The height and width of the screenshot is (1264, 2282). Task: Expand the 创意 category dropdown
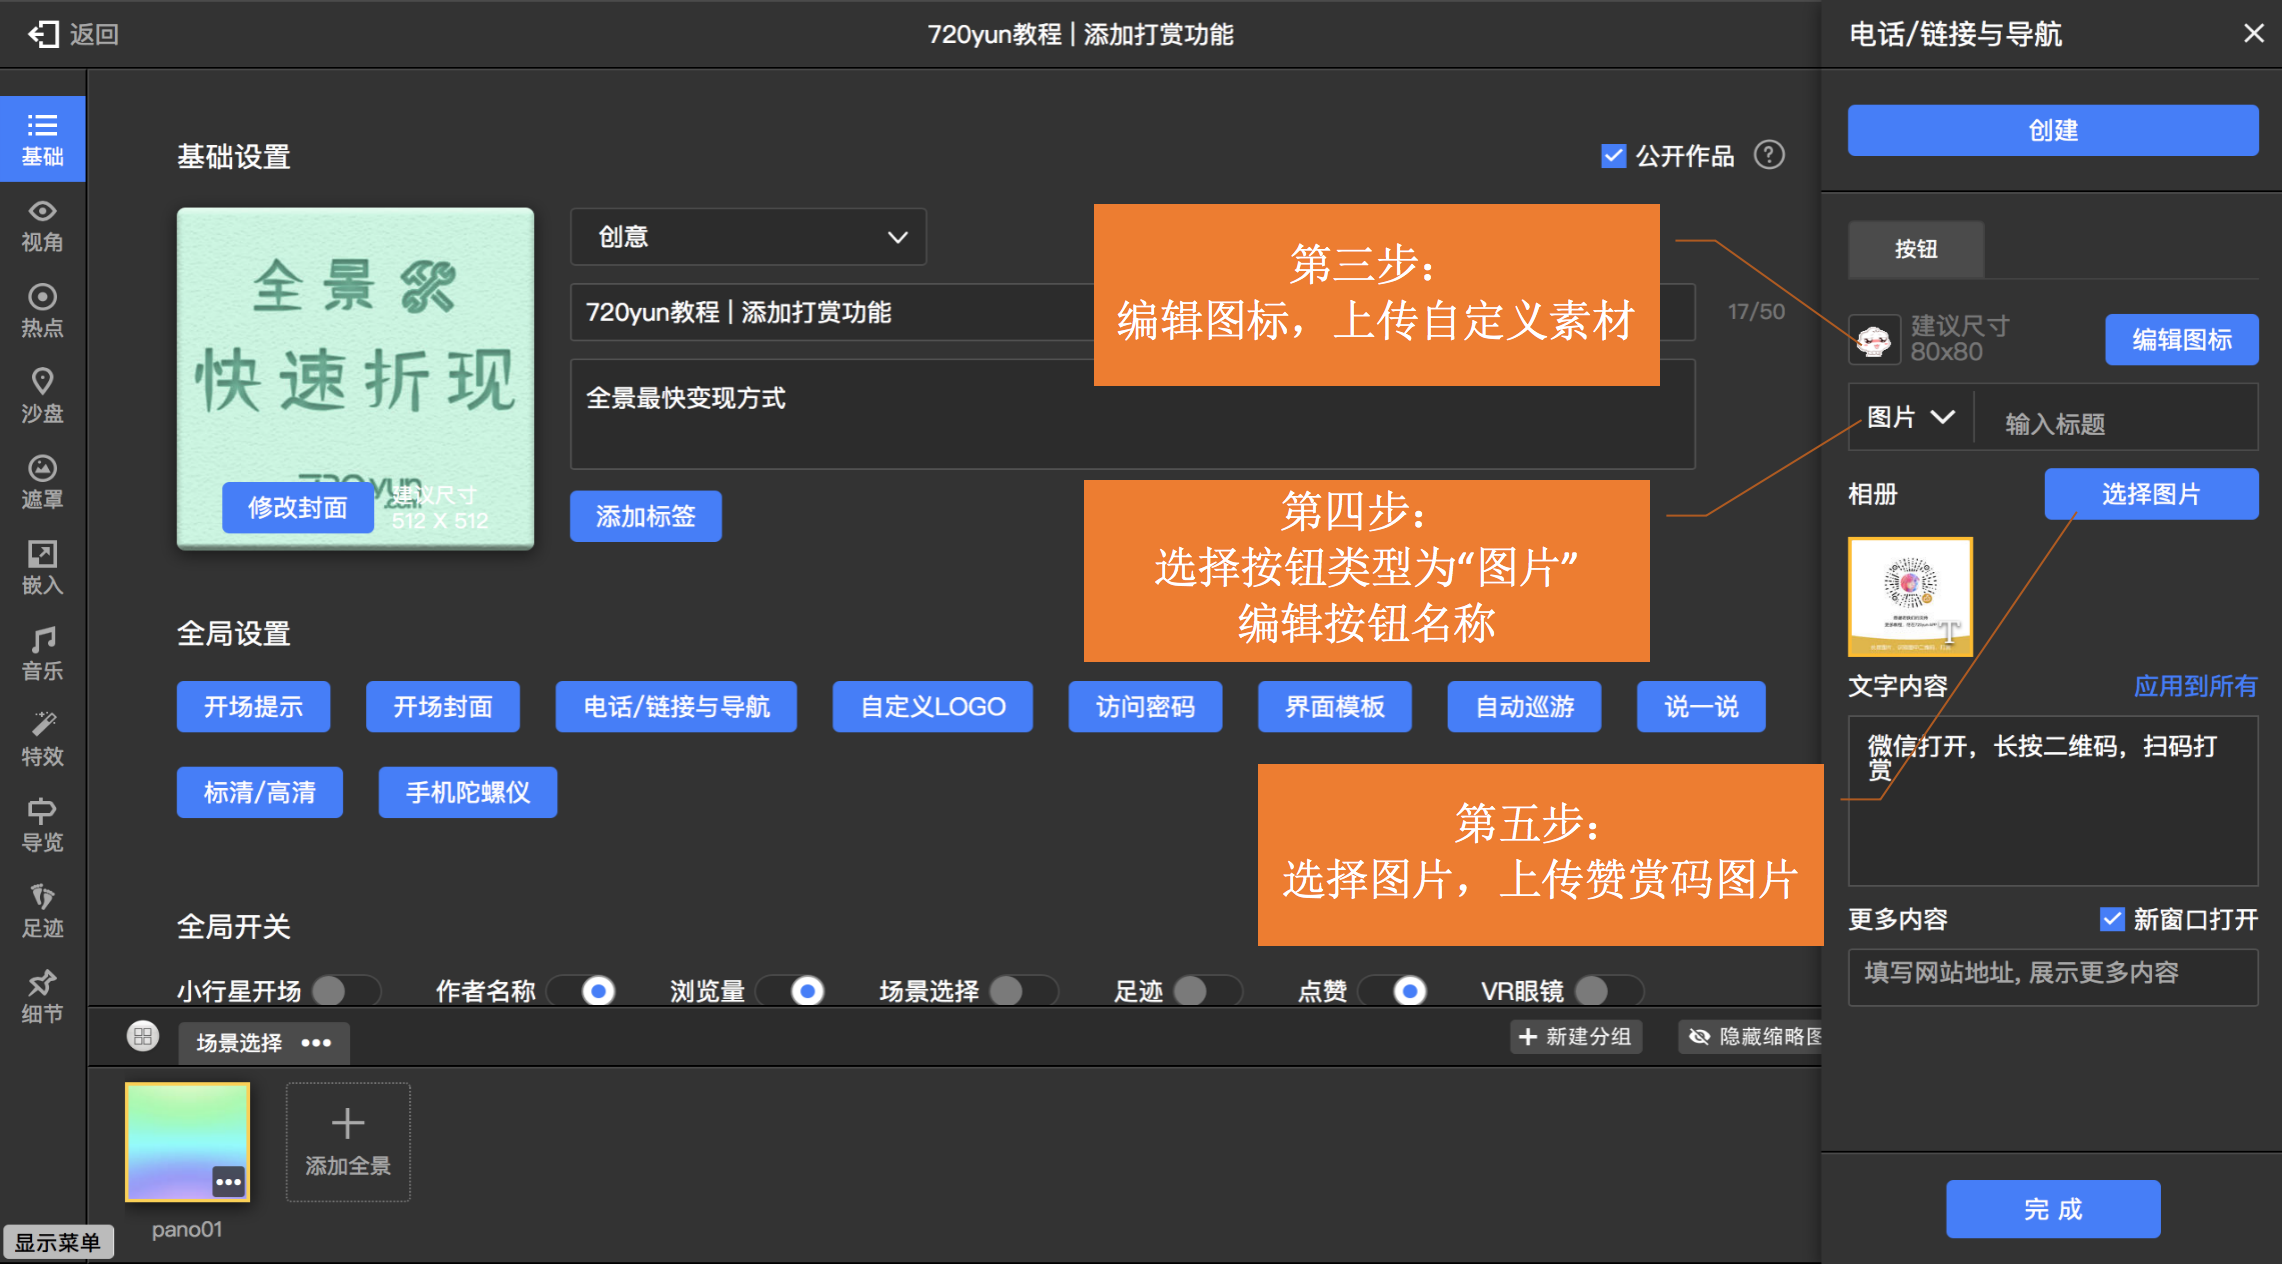pyautogui.click(x=748, y=237)
